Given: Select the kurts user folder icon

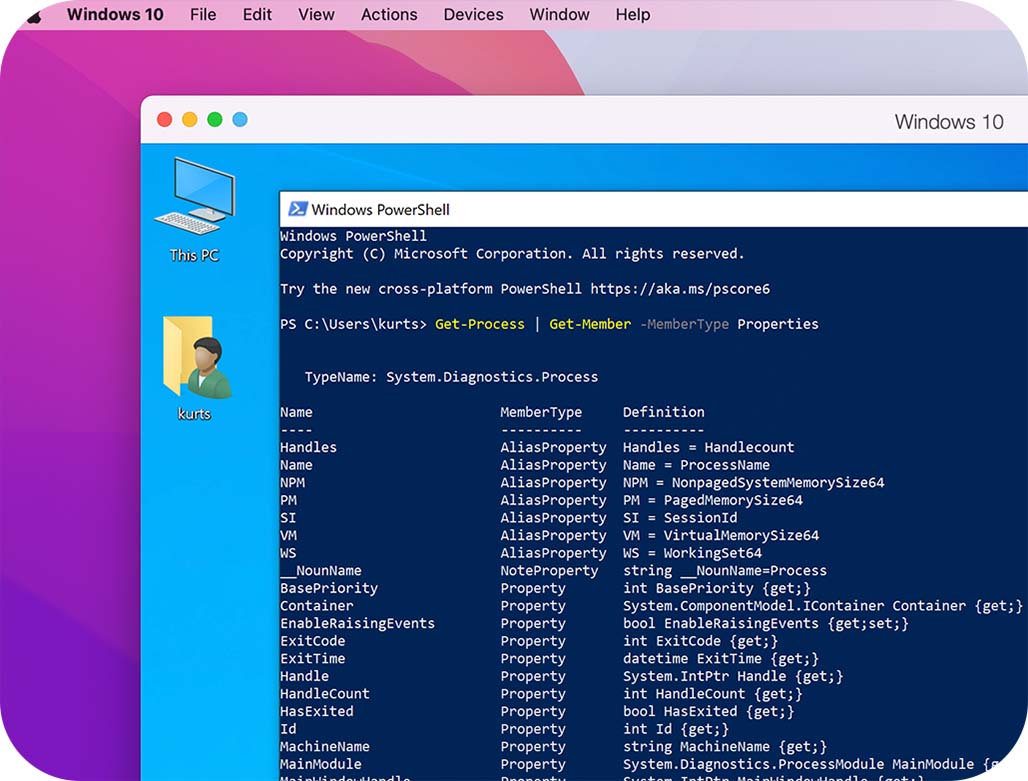Looking at the screenshot, I should click(x=195, y=369).
